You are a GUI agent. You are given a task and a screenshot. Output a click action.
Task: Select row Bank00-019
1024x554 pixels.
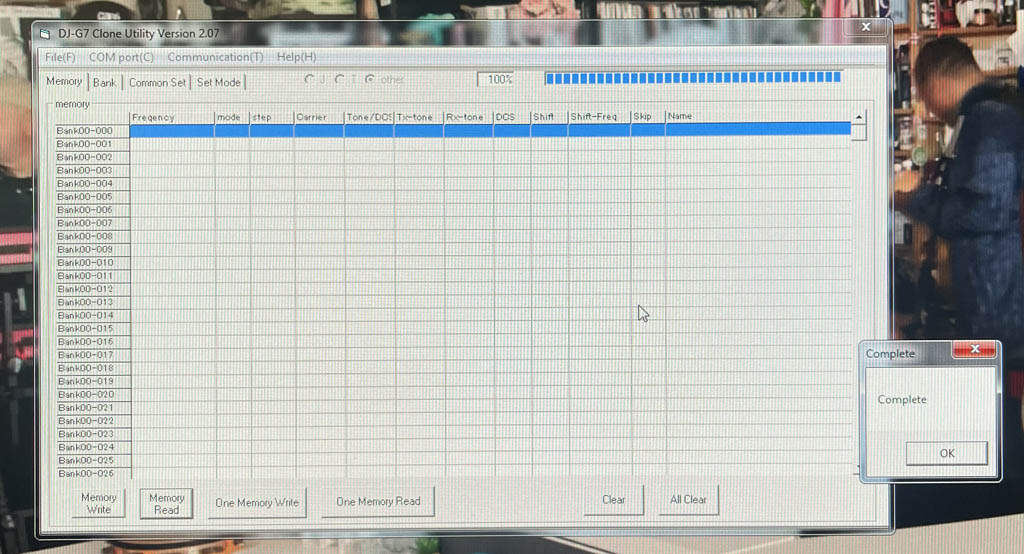94,381
